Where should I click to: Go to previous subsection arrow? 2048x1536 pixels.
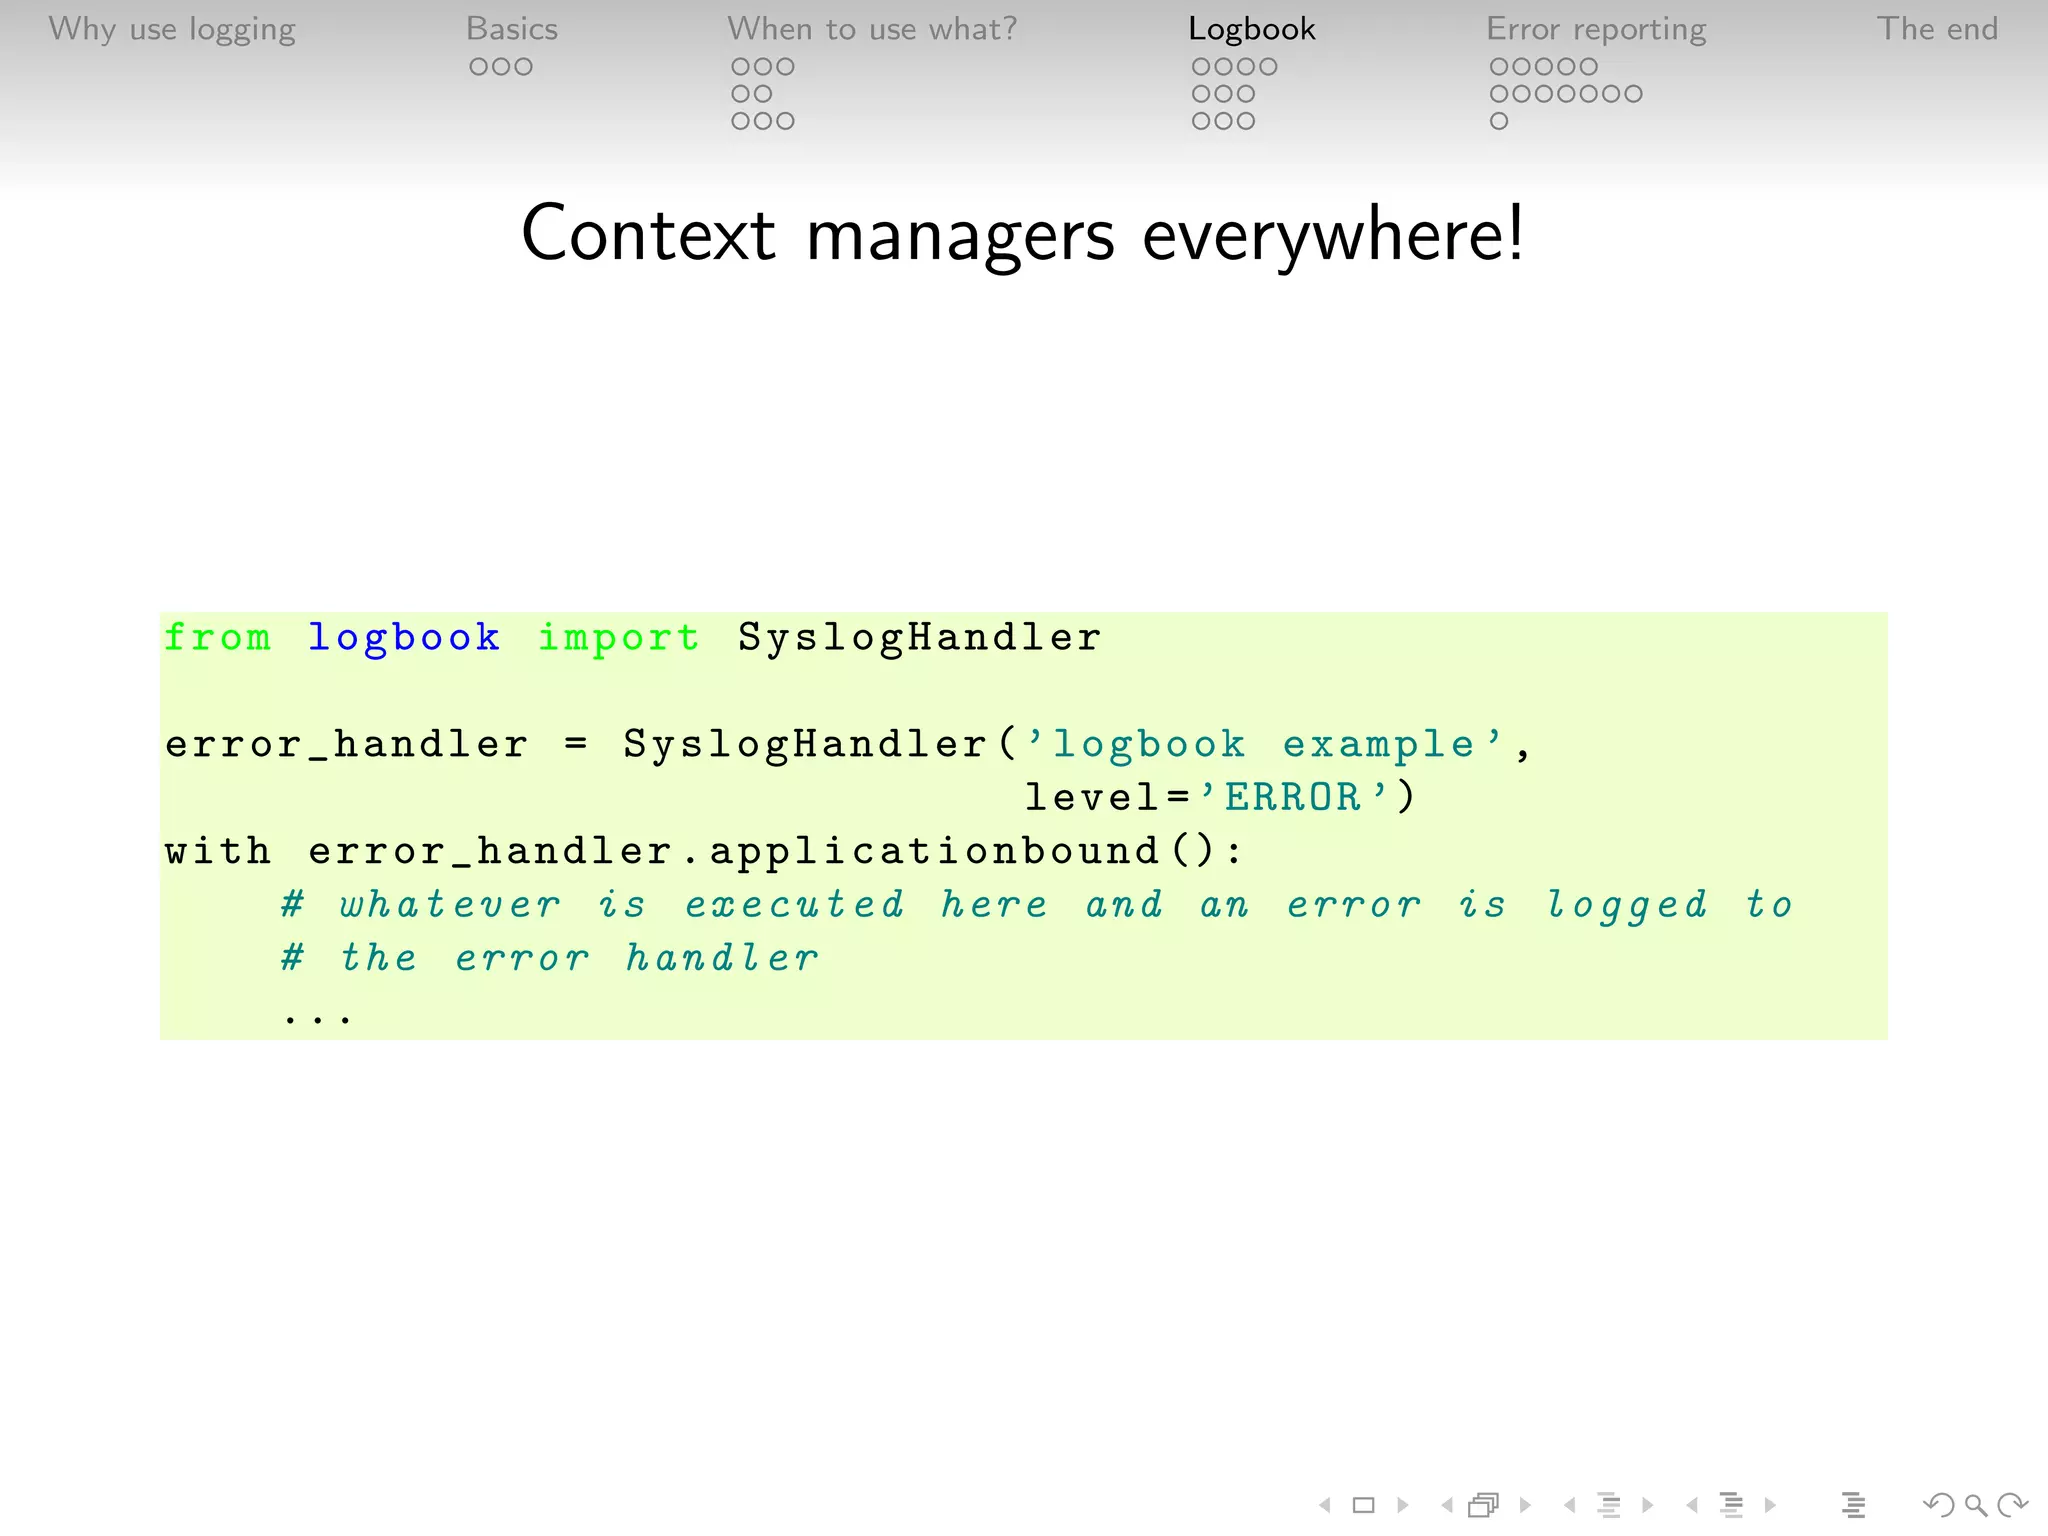(1570, 1504)
